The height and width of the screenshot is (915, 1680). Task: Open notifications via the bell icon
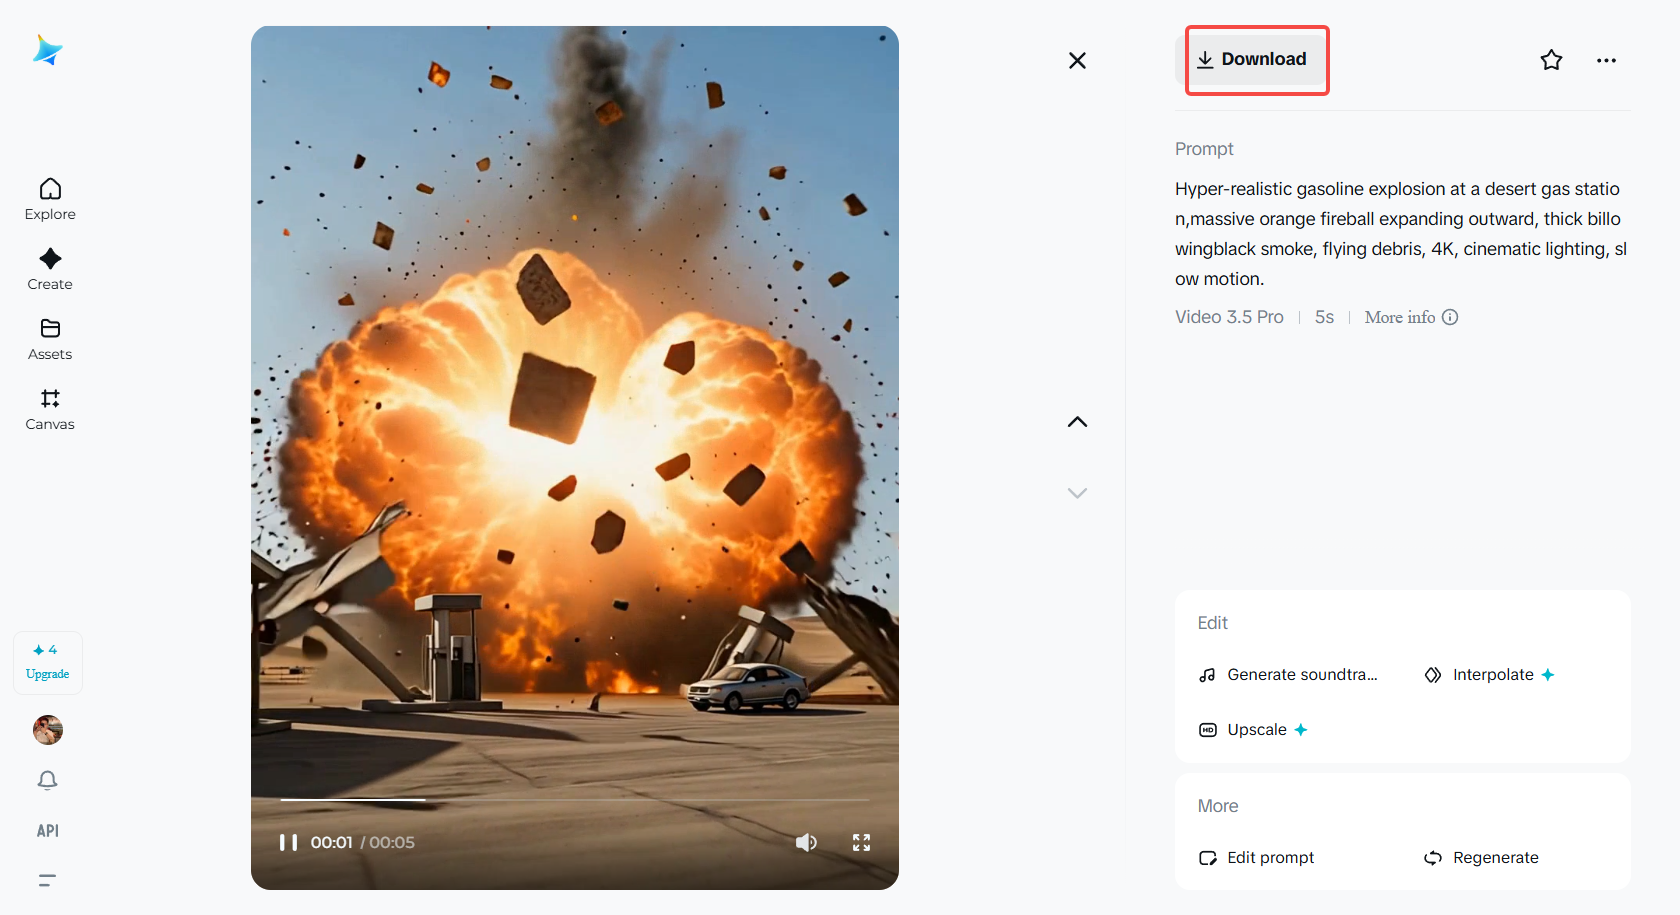click(47, 780)
